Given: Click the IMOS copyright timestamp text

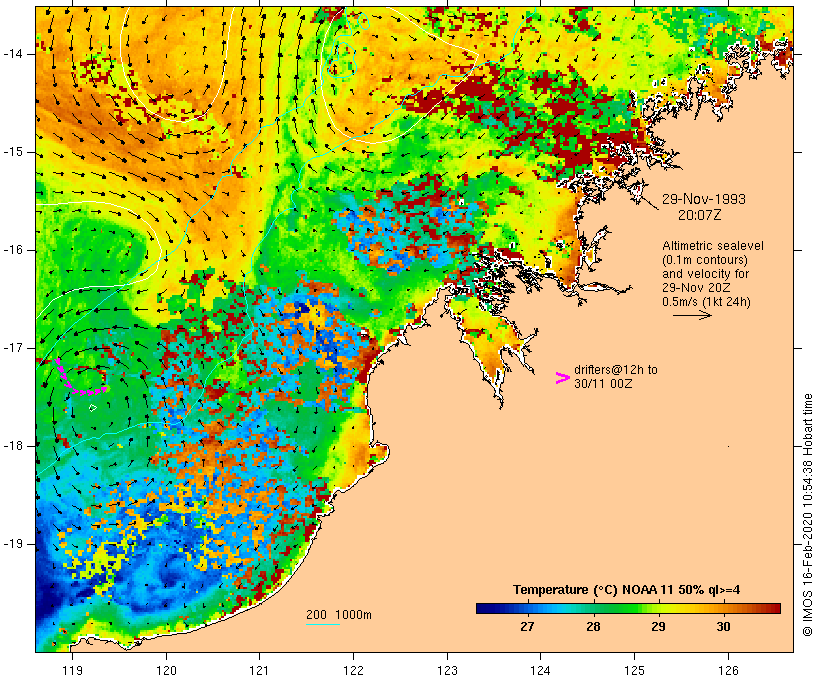Looking at the screenshot, I should pyautogui.click(x=807, y=515).
